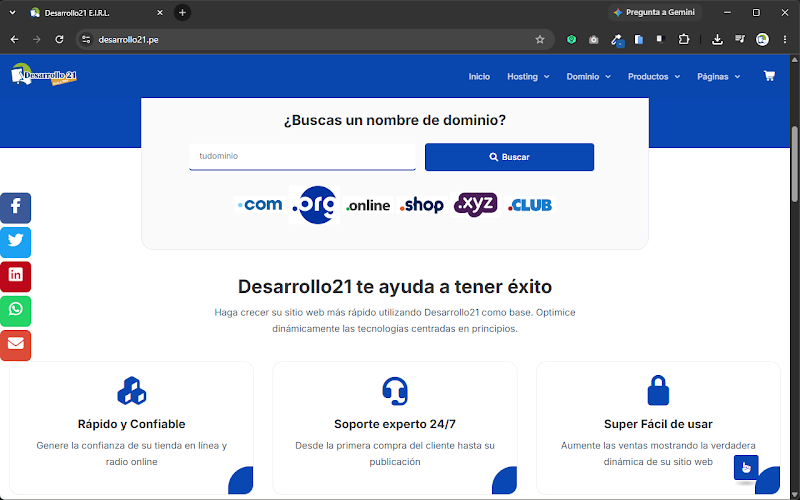Image resolution: width=800 pixels, height=500 pixels.
Task: Open the extensions puzzle icon
Action: pyautogui.click(x=684, y=39)
